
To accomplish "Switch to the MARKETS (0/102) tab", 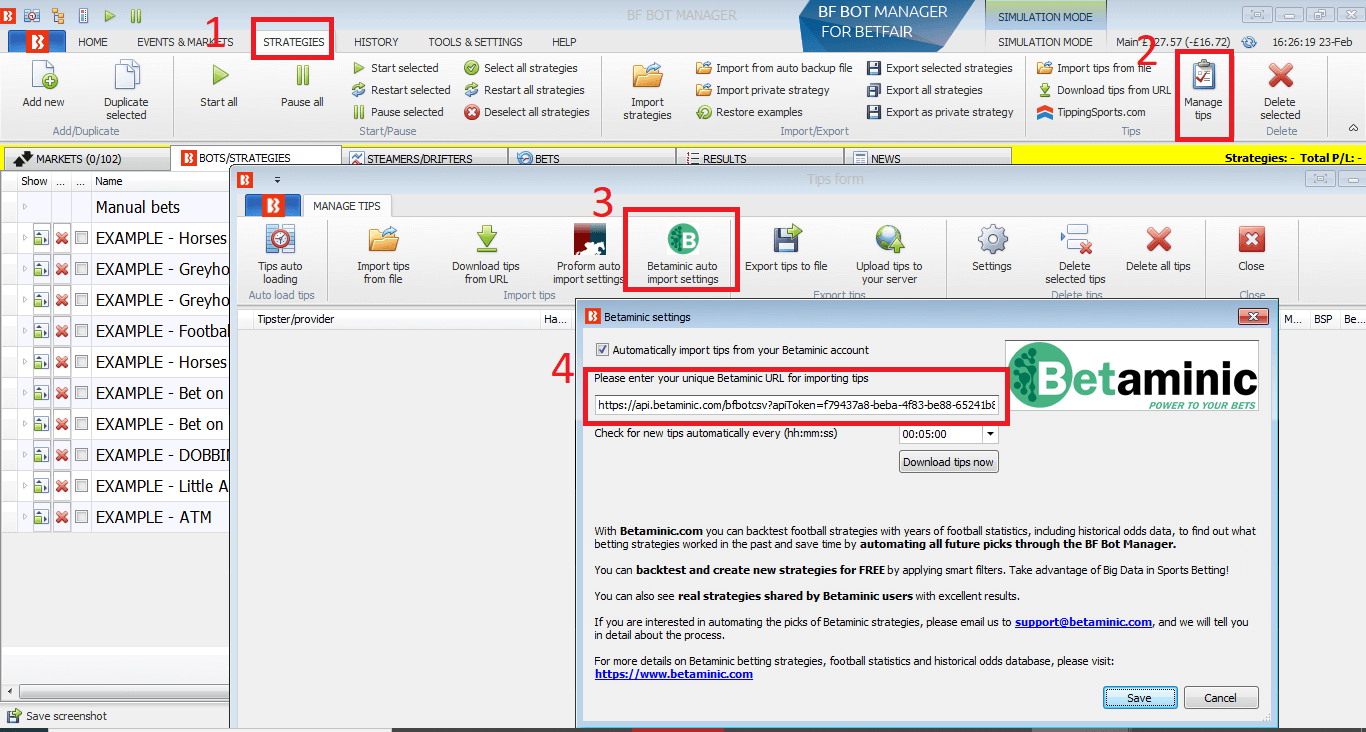I will [x=86, y=158].
